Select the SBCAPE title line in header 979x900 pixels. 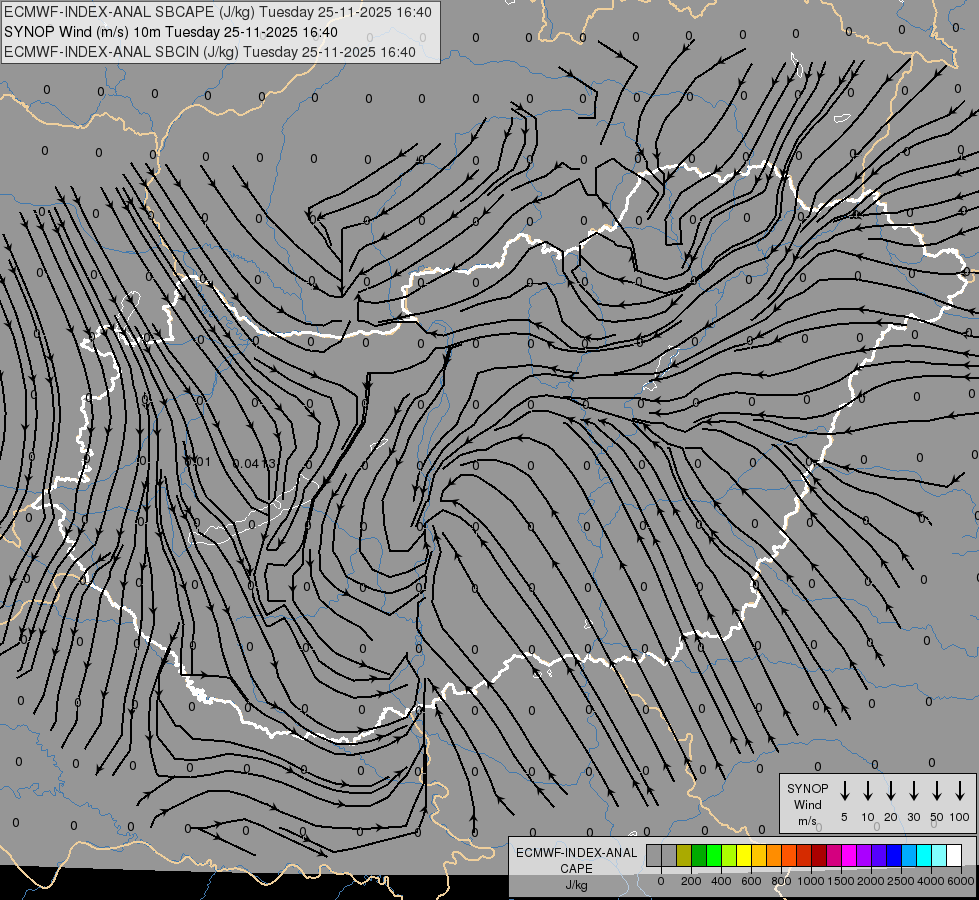point(218,12)
